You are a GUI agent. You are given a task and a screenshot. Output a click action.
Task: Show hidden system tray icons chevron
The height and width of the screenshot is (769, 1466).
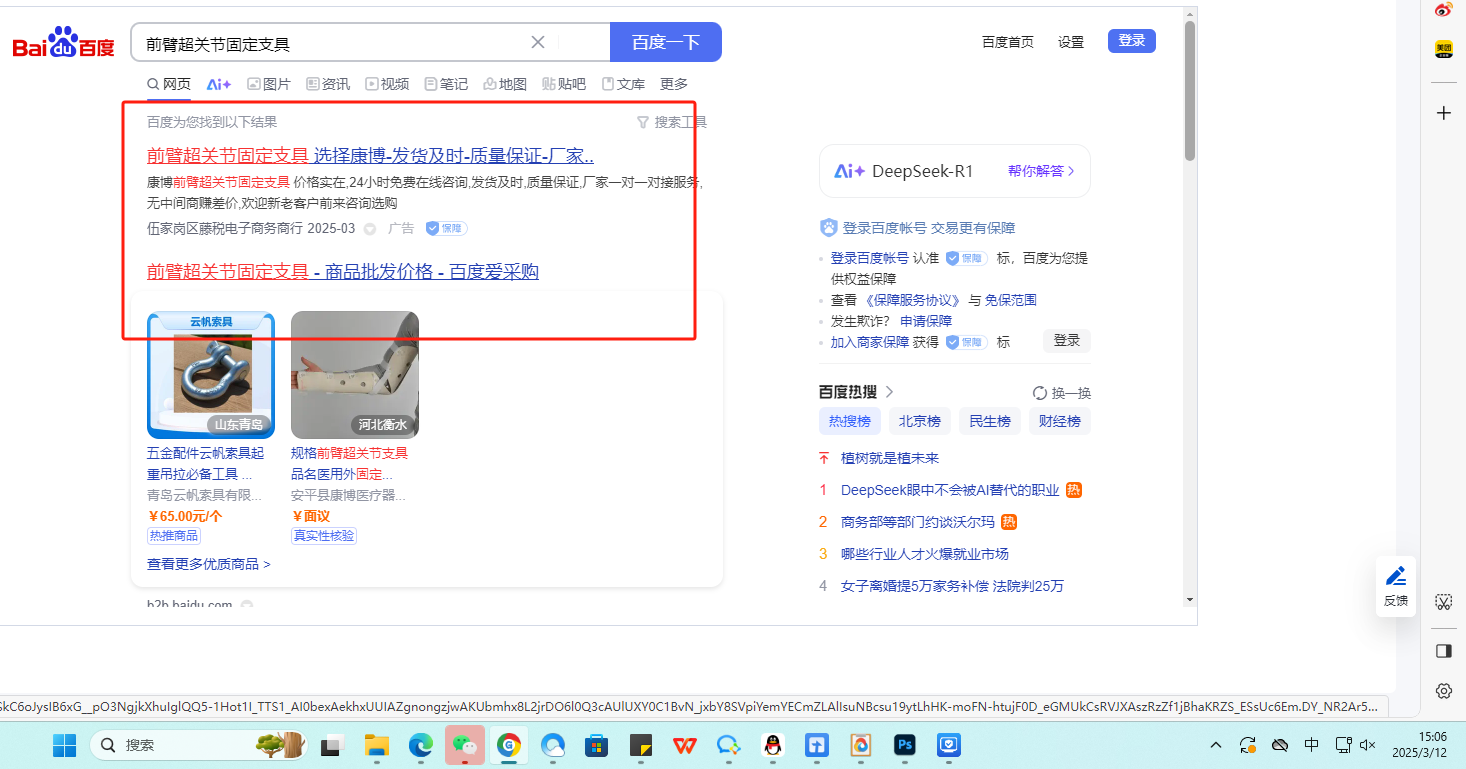[x=1216, y=745]
